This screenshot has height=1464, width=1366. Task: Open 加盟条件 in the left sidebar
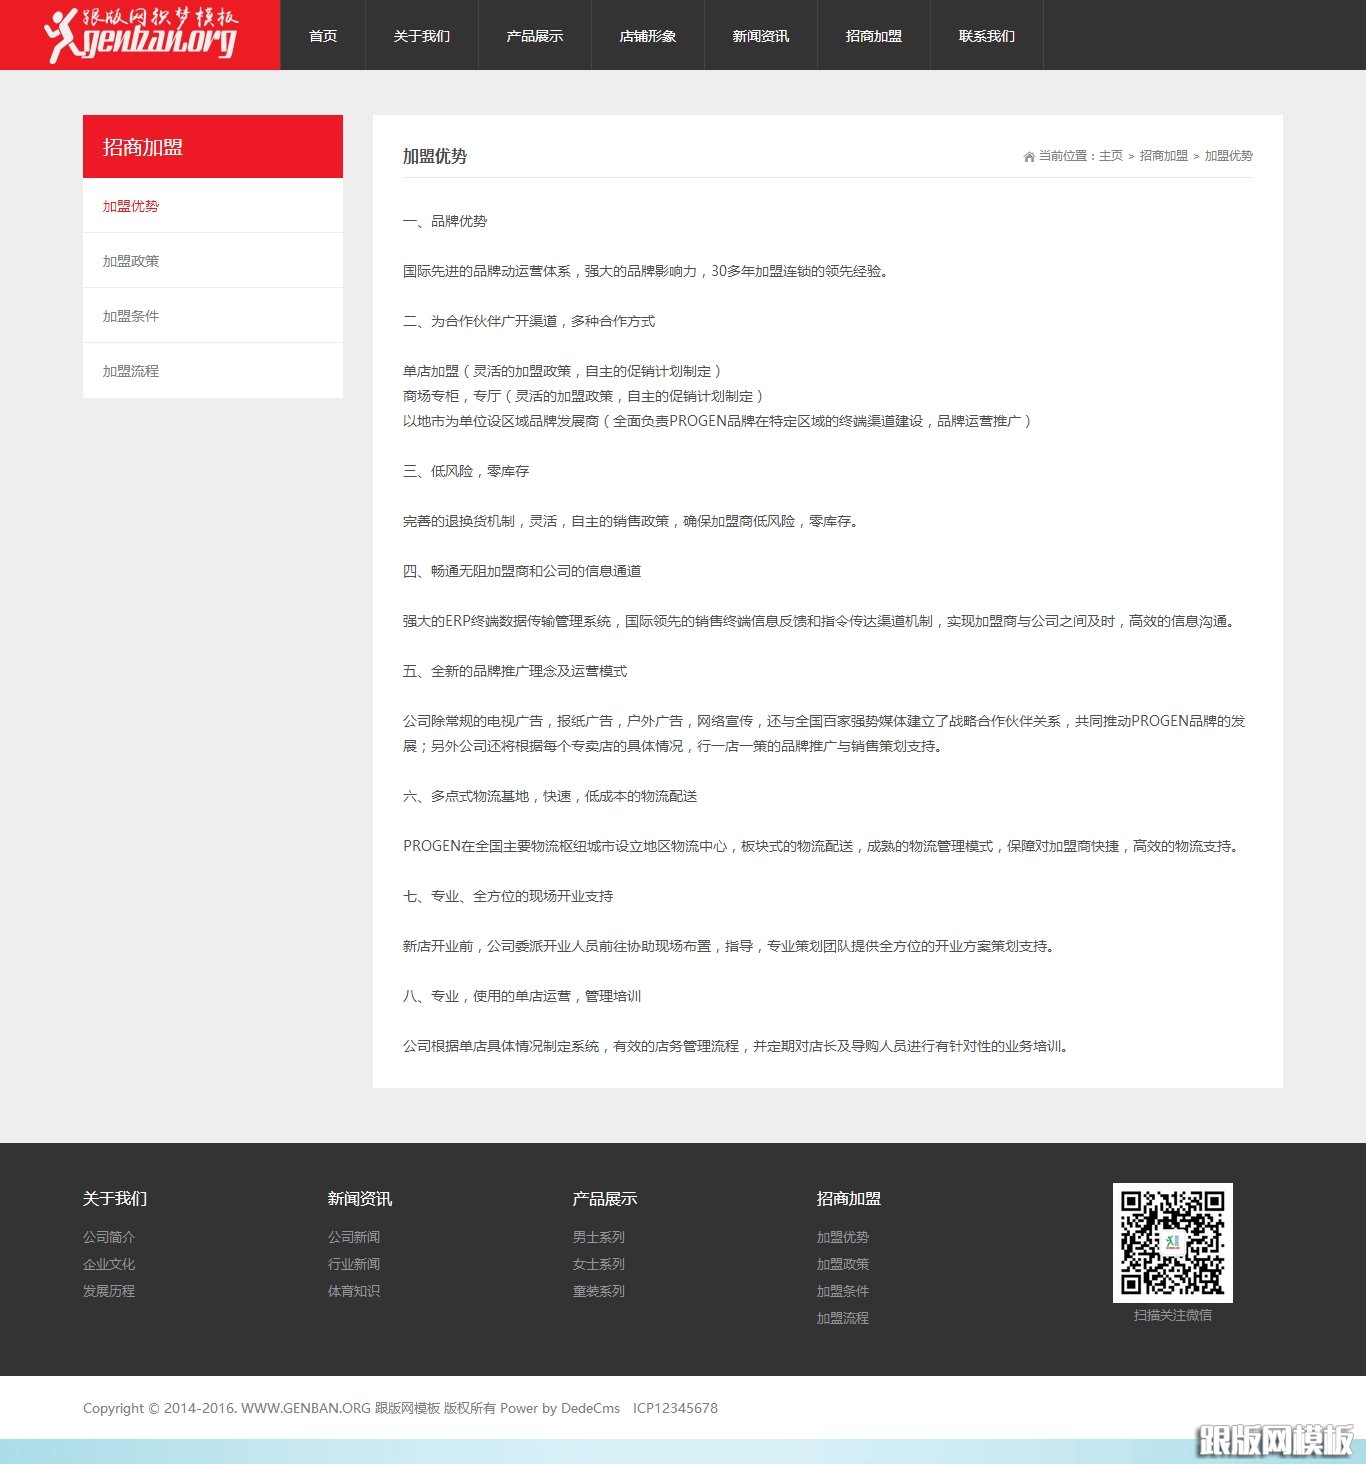pos(131,316)
